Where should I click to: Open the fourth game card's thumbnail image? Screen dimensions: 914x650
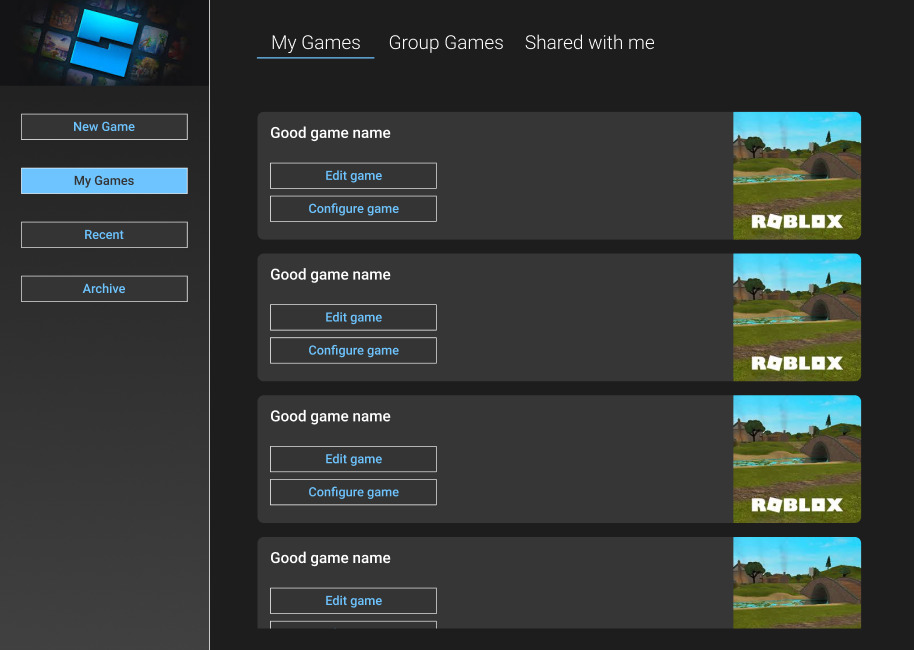pos(797,582)
